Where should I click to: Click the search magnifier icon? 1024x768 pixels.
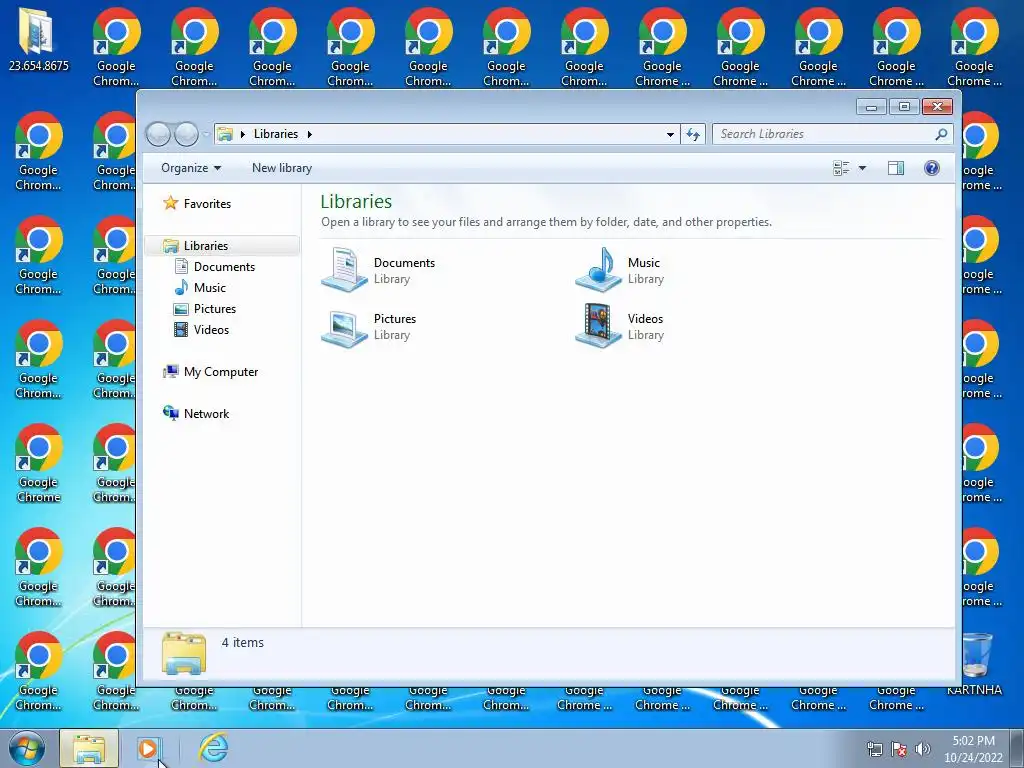tap(941, 134)
